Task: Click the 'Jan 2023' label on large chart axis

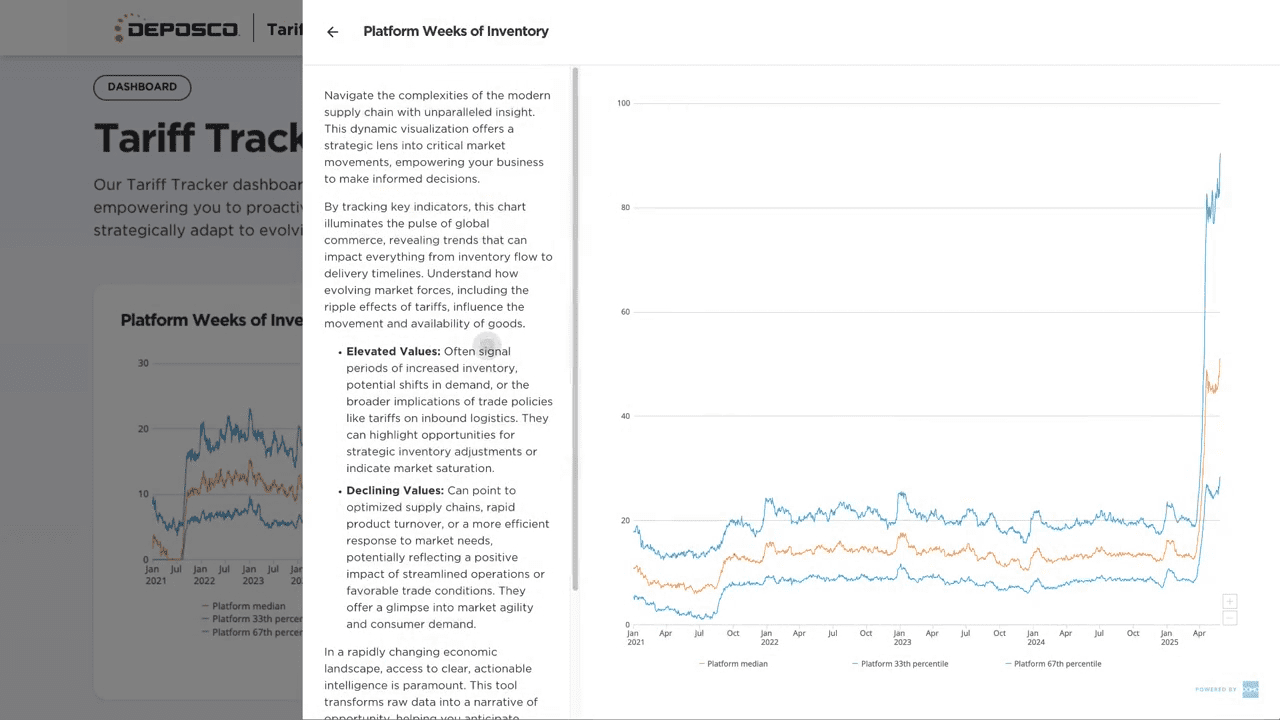Action: coord(902,637)
